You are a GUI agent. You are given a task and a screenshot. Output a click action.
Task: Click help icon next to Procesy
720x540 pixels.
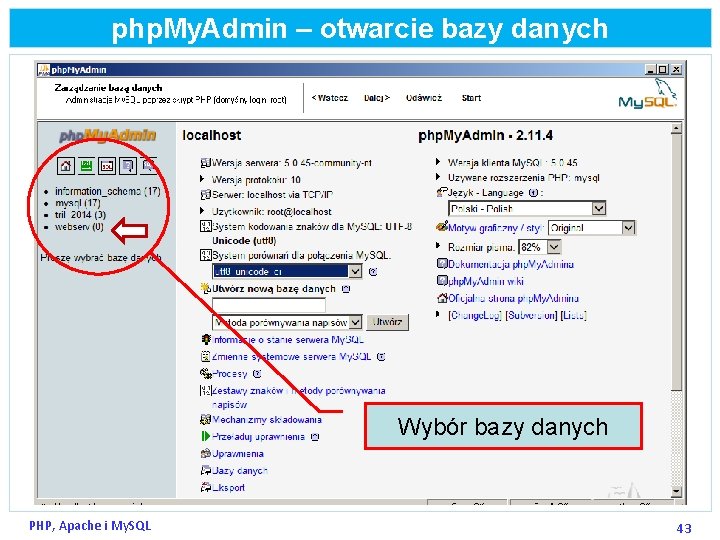257,374
